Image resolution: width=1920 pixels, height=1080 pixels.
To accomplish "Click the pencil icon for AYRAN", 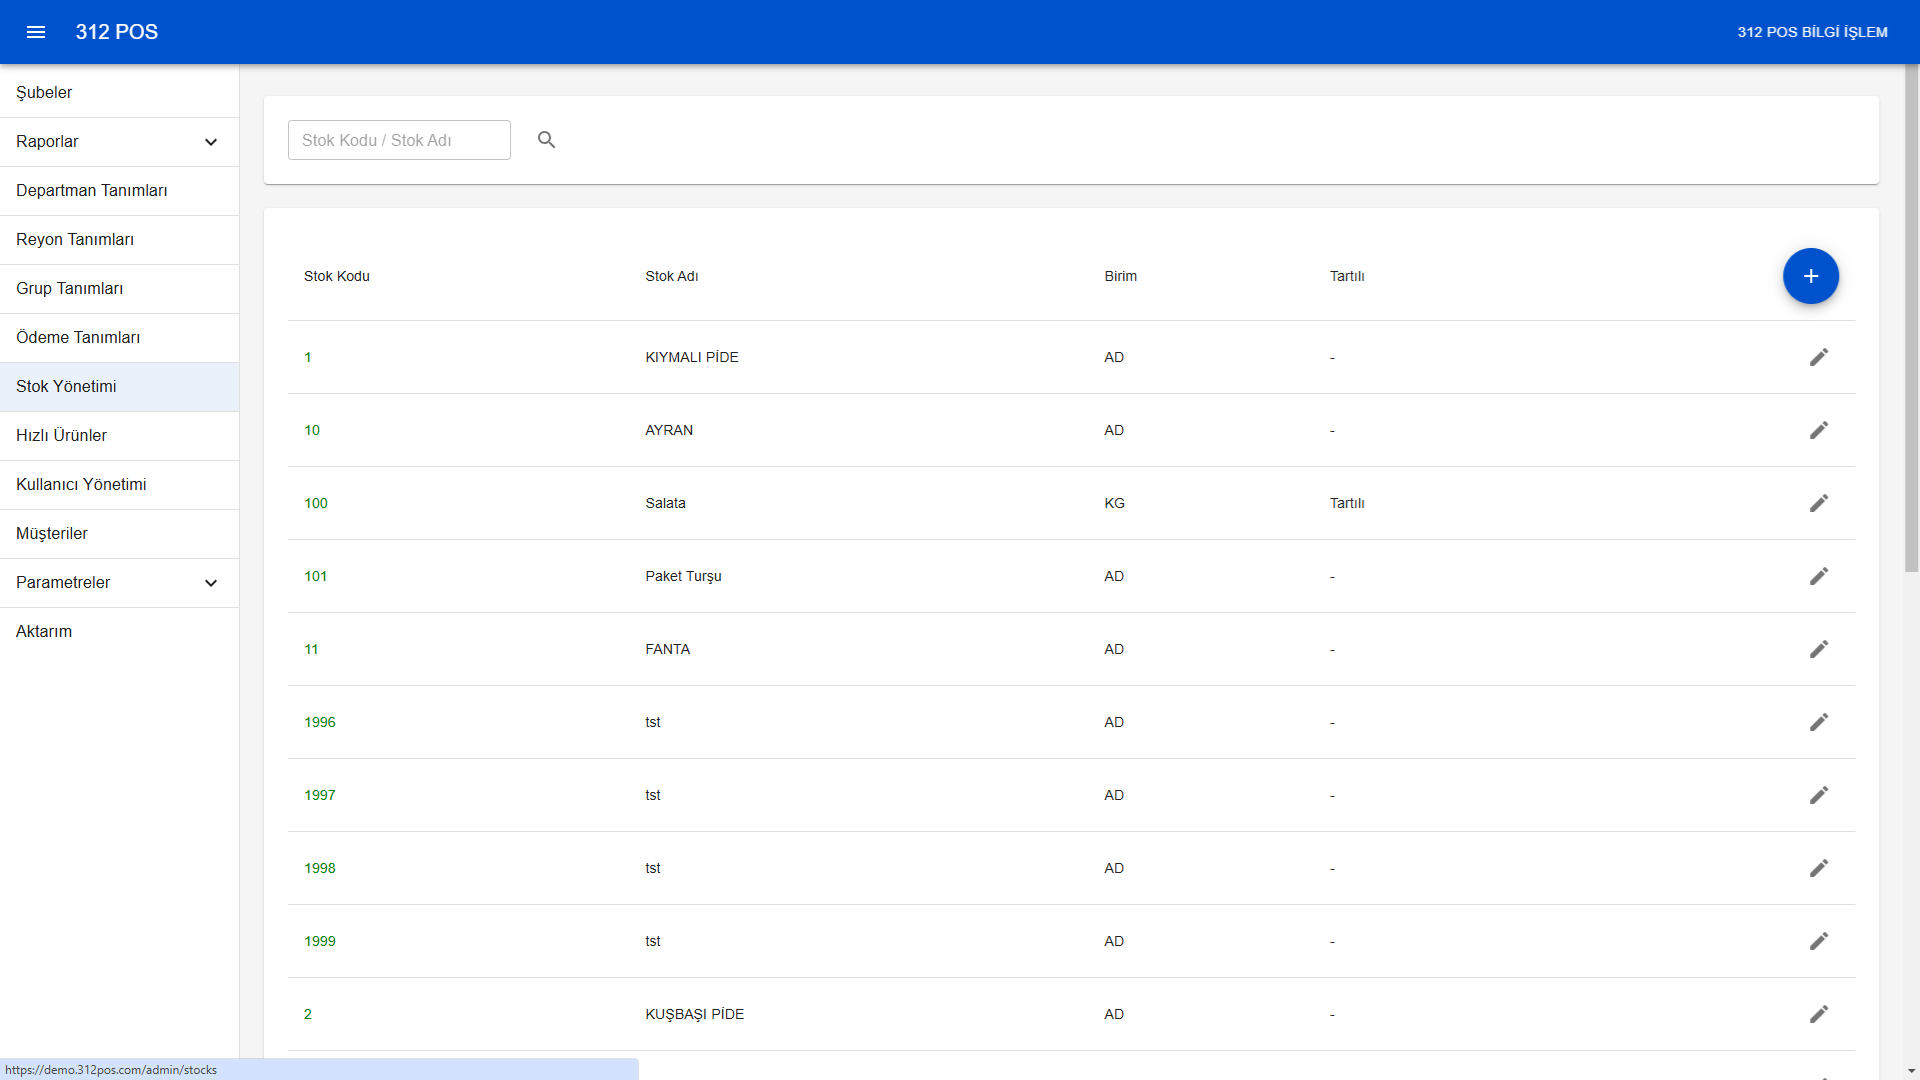I will [1818, 430].
